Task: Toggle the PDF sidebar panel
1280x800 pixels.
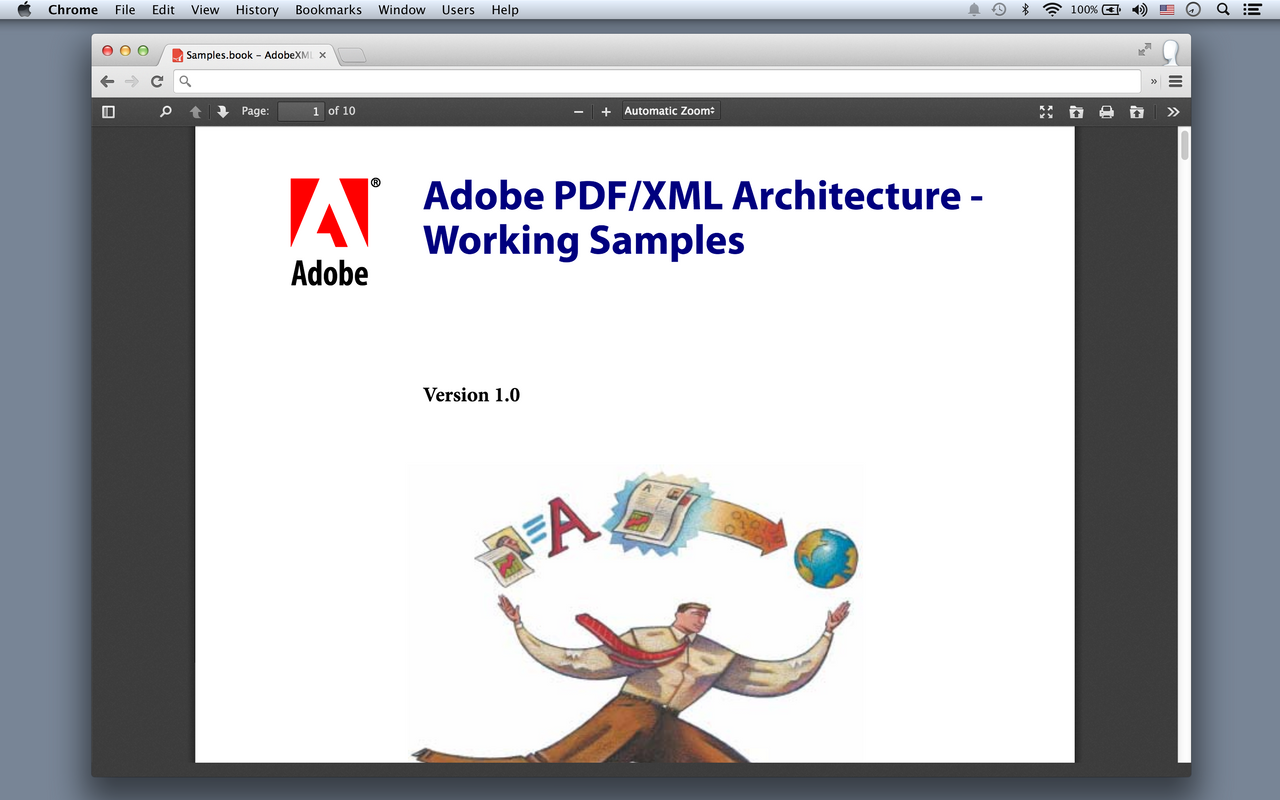Action: 108,111
